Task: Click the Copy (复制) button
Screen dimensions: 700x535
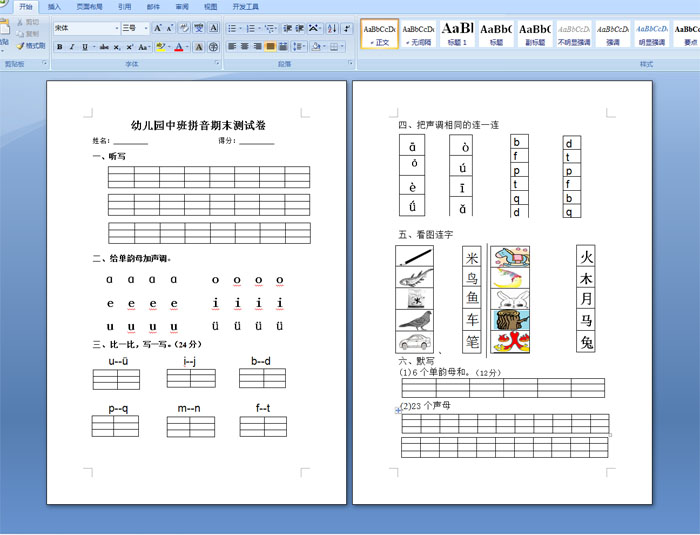Action: point(28,34)
